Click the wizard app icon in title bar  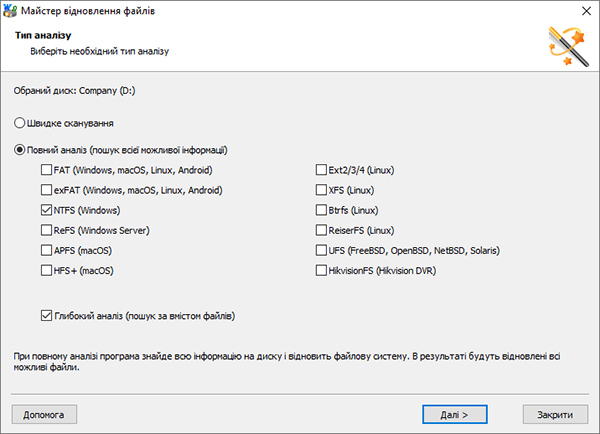pyautogui.click(x=10, y=10)
